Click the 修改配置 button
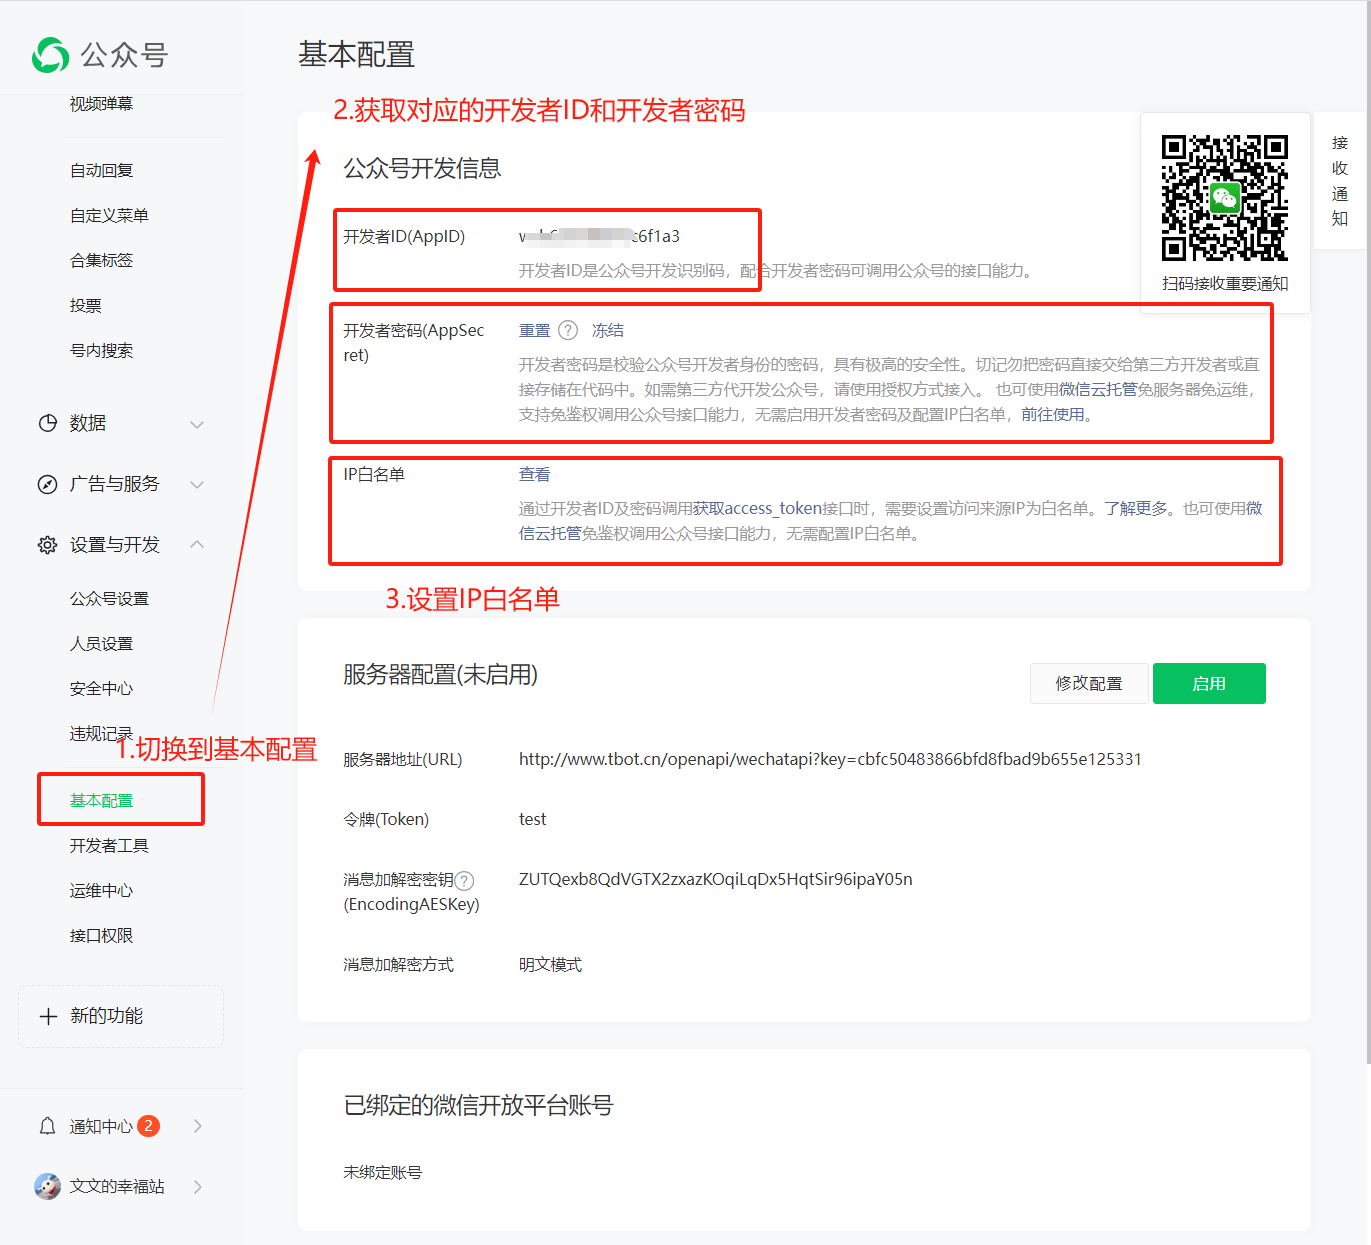 pyautogui.click(x=1089, y=683)
